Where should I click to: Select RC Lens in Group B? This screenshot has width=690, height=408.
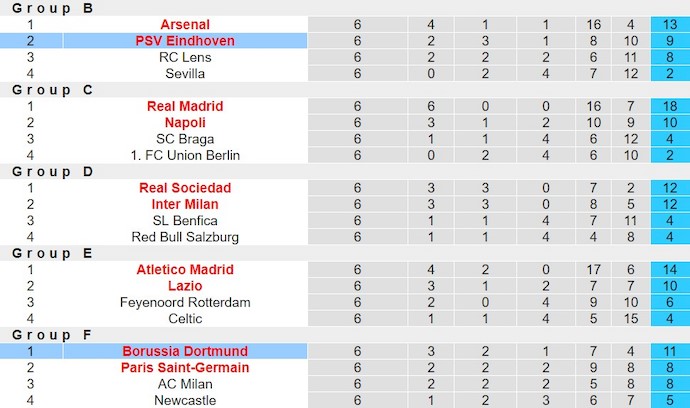(x=185, y=57)
